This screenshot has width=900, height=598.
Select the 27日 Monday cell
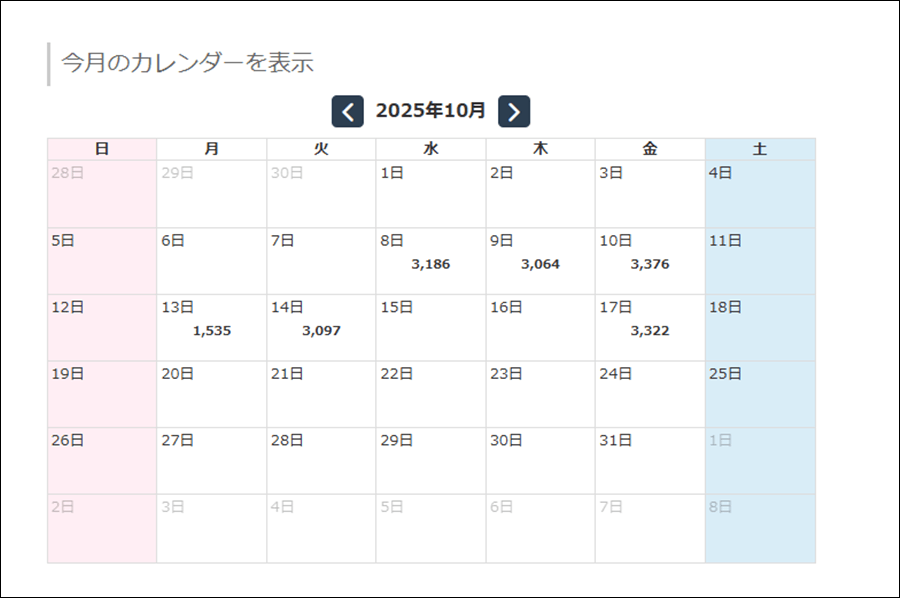(211, 460)
